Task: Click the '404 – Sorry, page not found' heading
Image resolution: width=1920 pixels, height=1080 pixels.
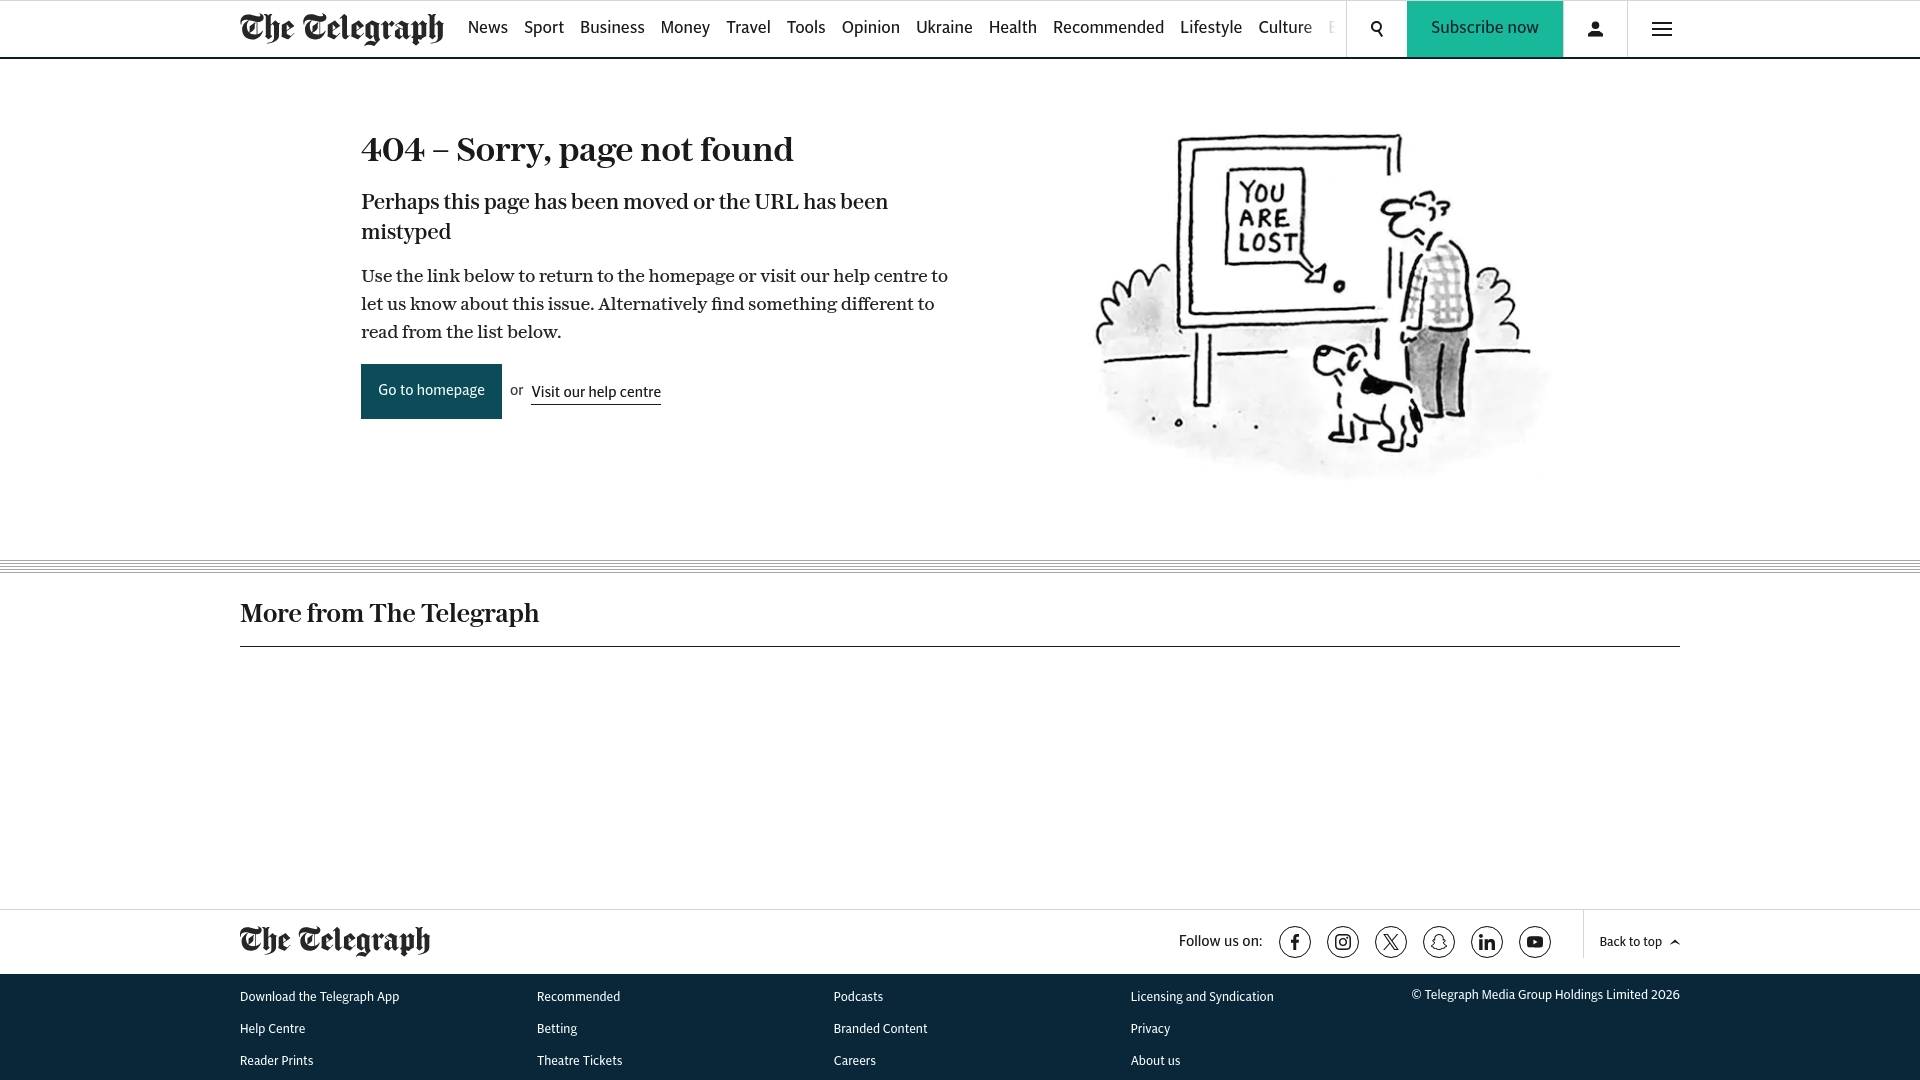Action: click(x=577, y=150)
